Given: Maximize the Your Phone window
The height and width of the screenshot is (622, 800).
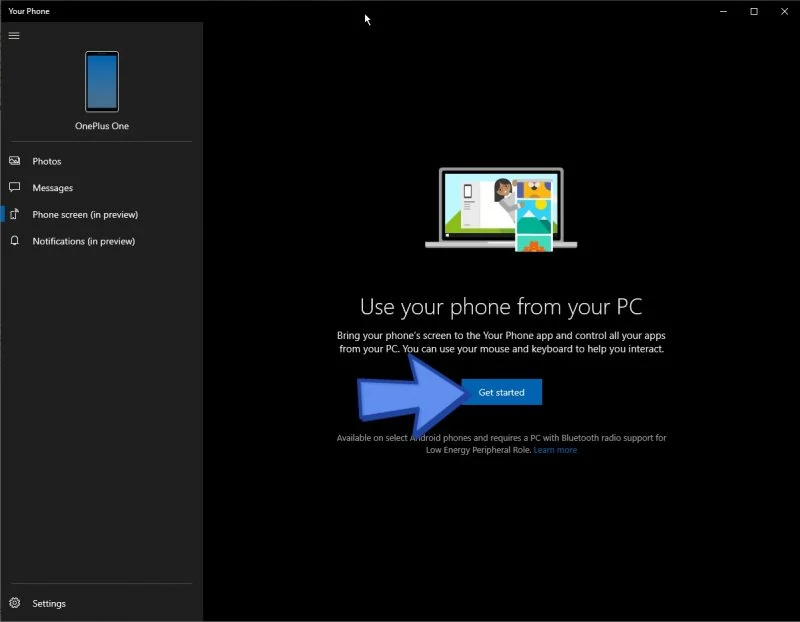Looking at the screenshot, I should point(753,11).
